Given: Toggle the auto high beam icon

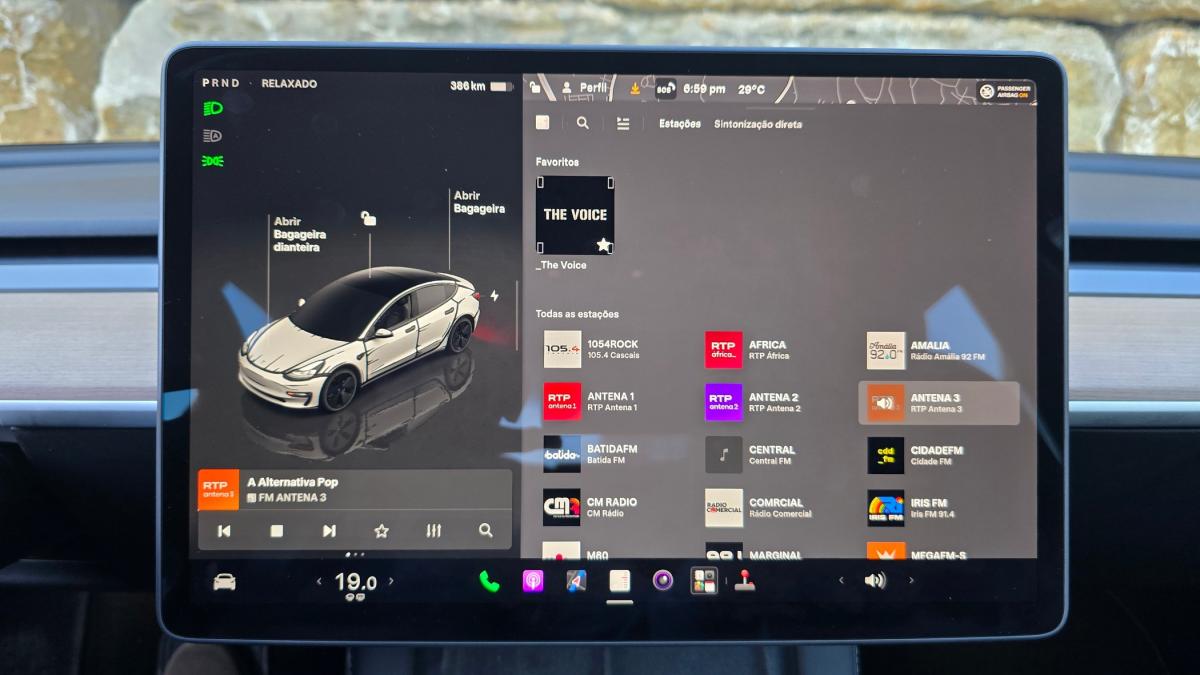Looking at the screenshot, I should (x=212, y=135).
